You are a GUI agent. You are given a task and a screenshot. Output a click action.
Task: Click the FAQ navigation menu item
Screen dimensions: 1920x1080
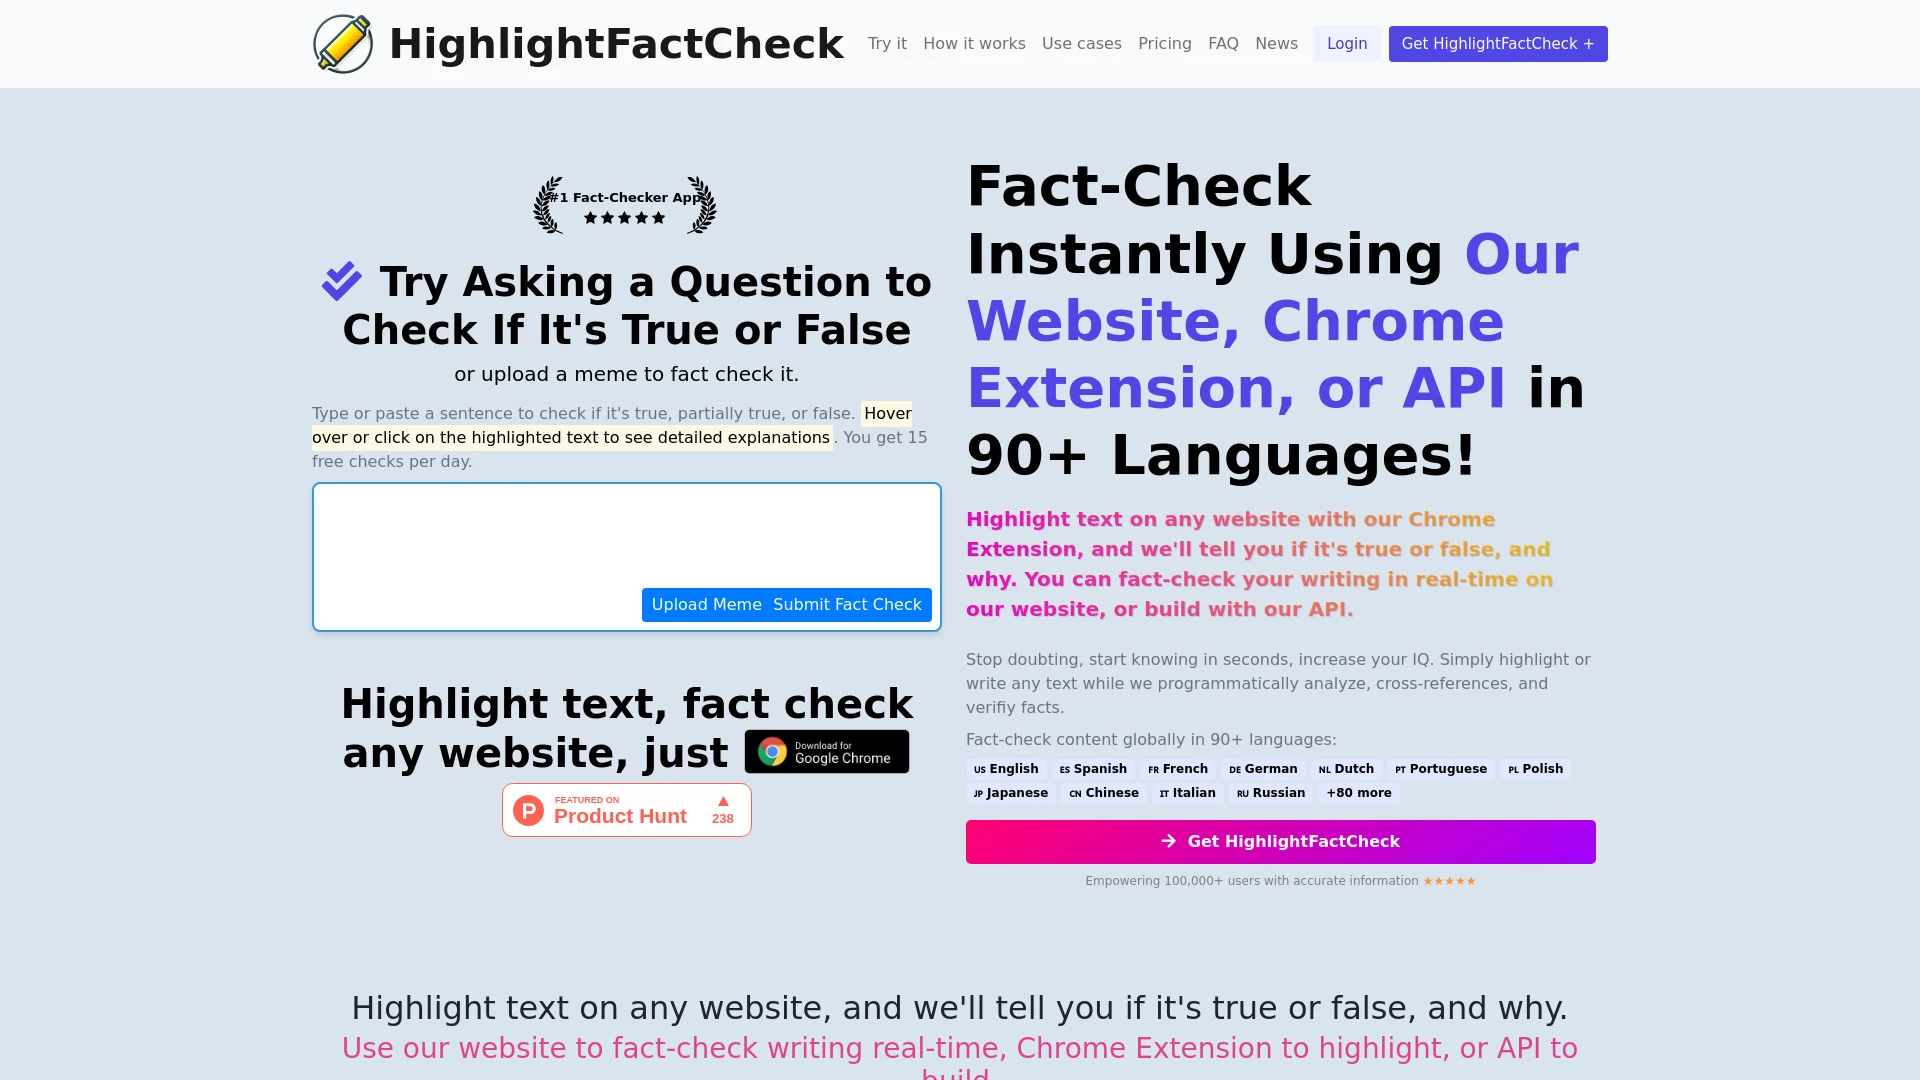(1224, 44)
